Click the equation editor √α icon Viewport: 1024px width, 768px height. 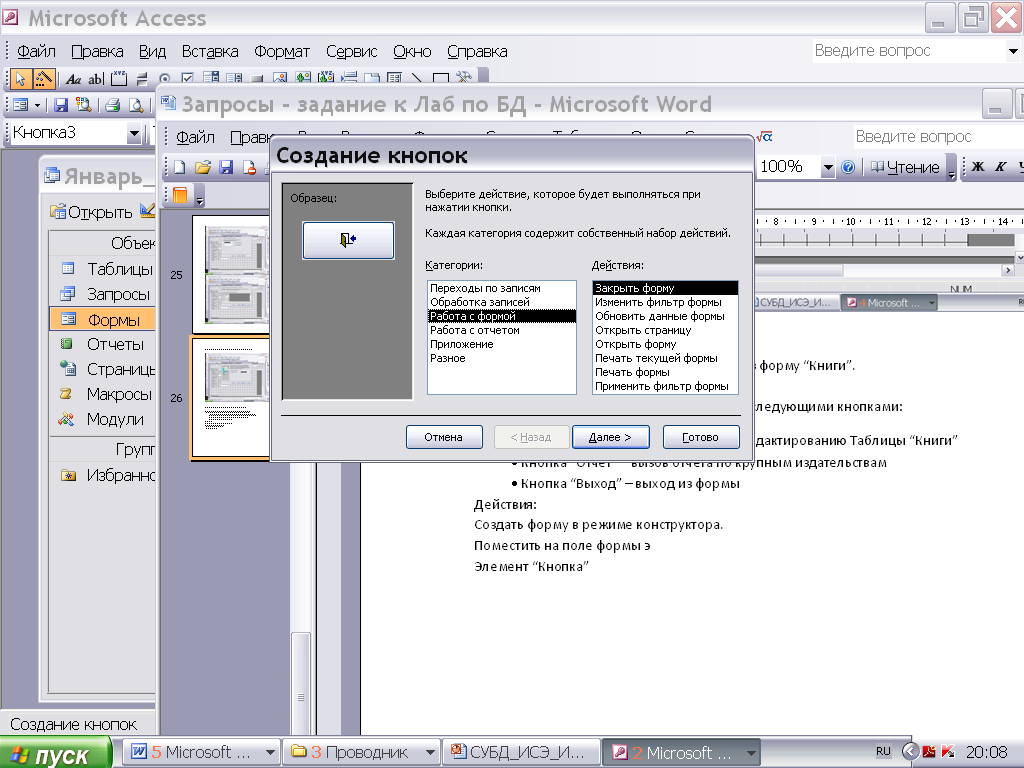point(764,136)
